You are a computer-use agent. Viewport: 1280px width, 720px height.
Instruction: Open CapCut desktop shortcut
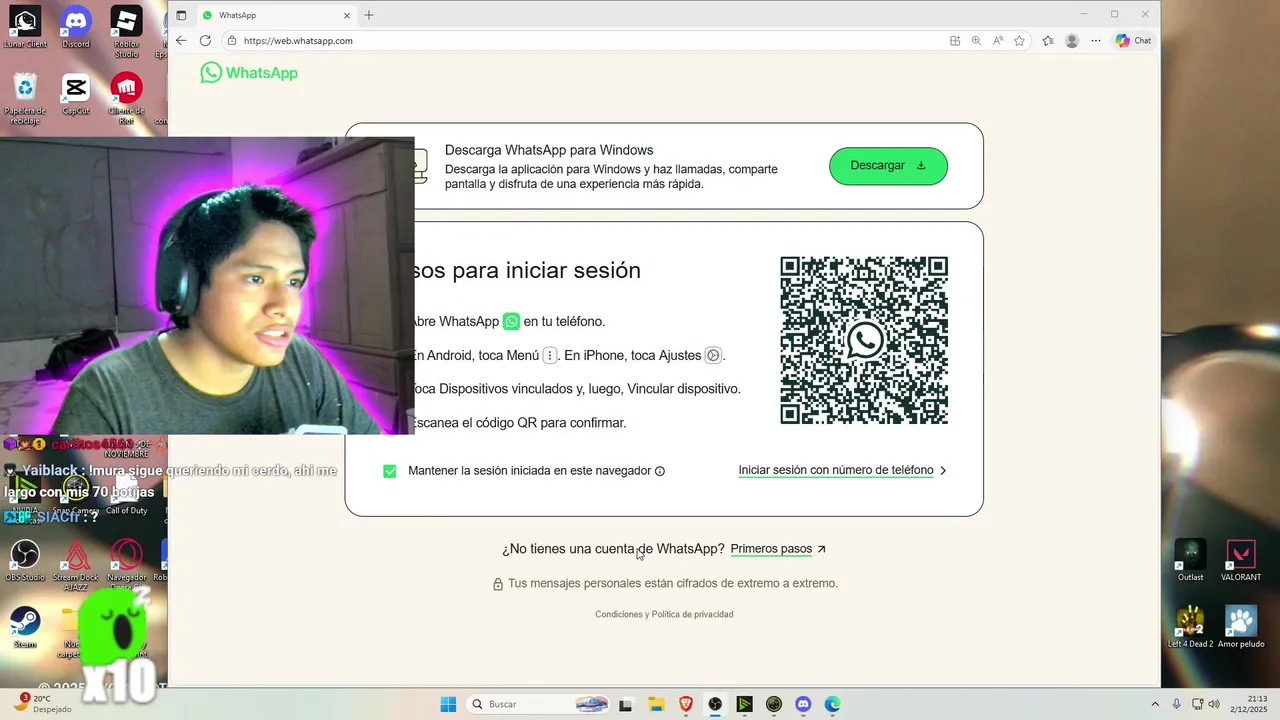point(76,94)
